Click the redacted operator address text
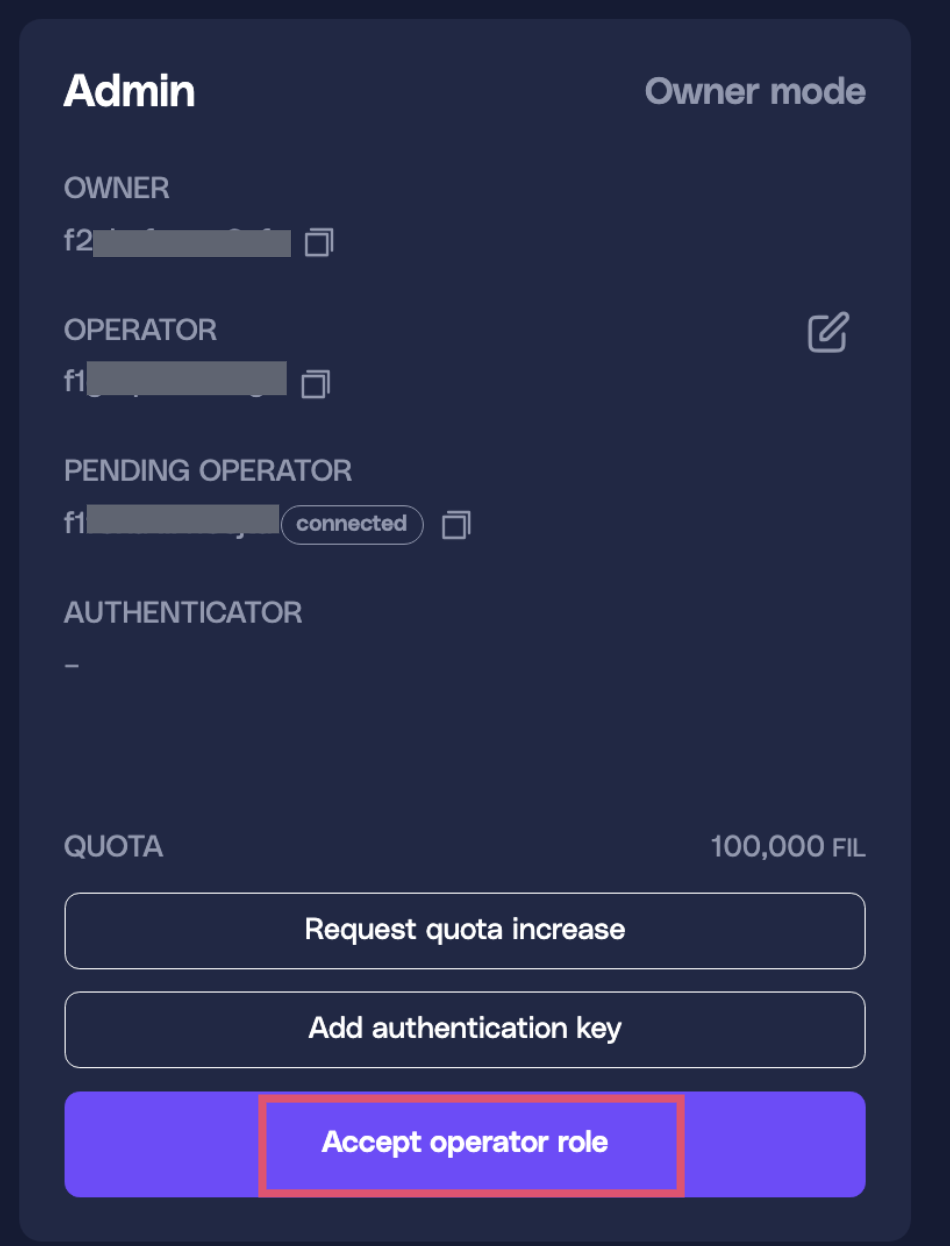This screenshot has width=950, height=1246. click(175, 382)
